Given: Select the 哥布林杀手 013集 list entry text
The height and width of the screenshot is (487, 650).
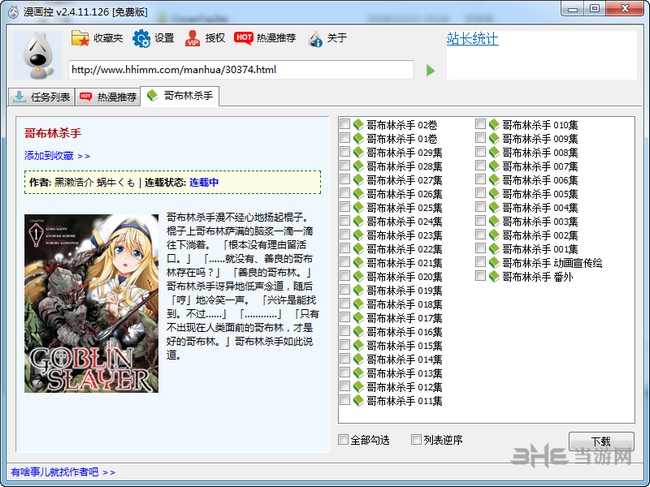Looking at the screenshot, I should pos(404,373).
